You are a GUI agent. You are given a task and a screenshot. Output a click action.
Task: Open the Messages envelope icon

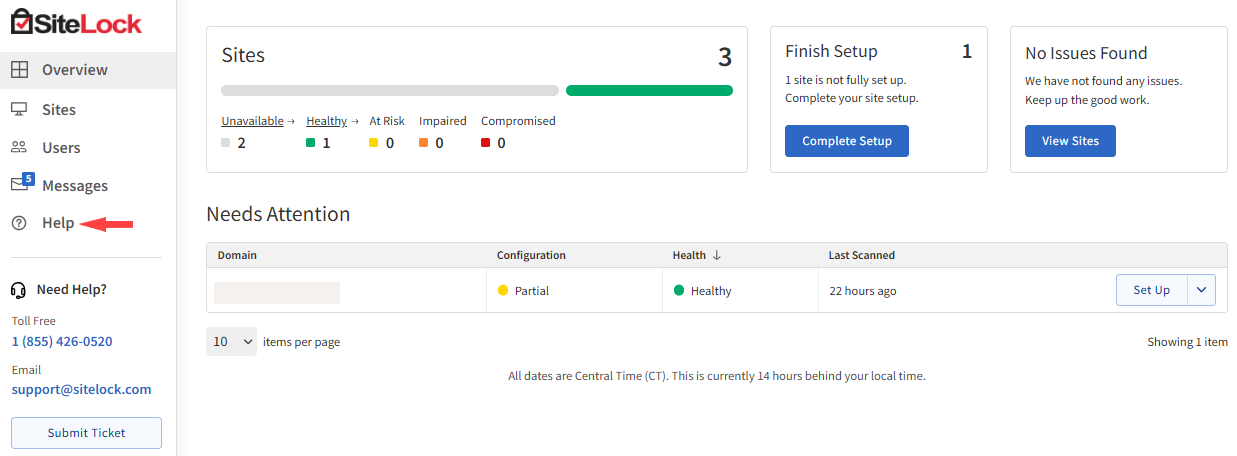[20, 185]
